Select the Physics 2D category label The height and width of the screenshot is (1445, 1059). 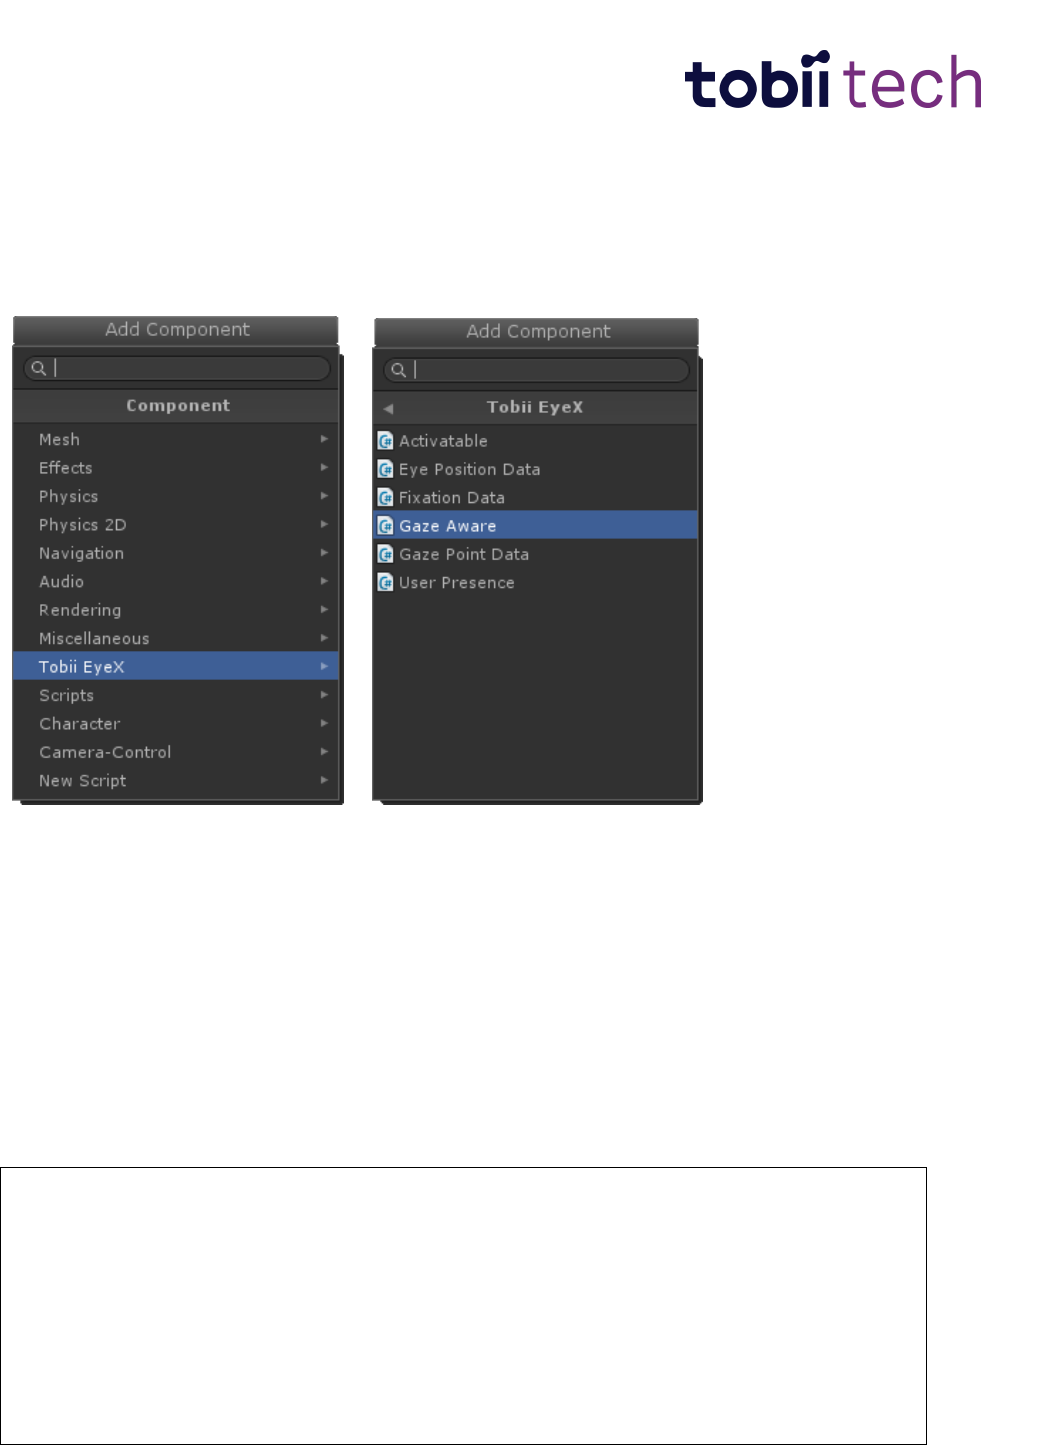pyautogui.click(x=83, y=524)
